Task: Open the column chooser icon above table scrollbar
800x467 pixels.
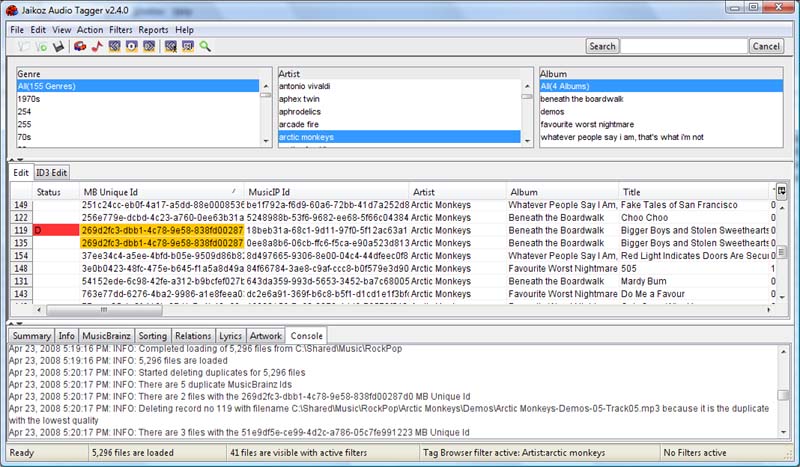Action: coord(781,191)
